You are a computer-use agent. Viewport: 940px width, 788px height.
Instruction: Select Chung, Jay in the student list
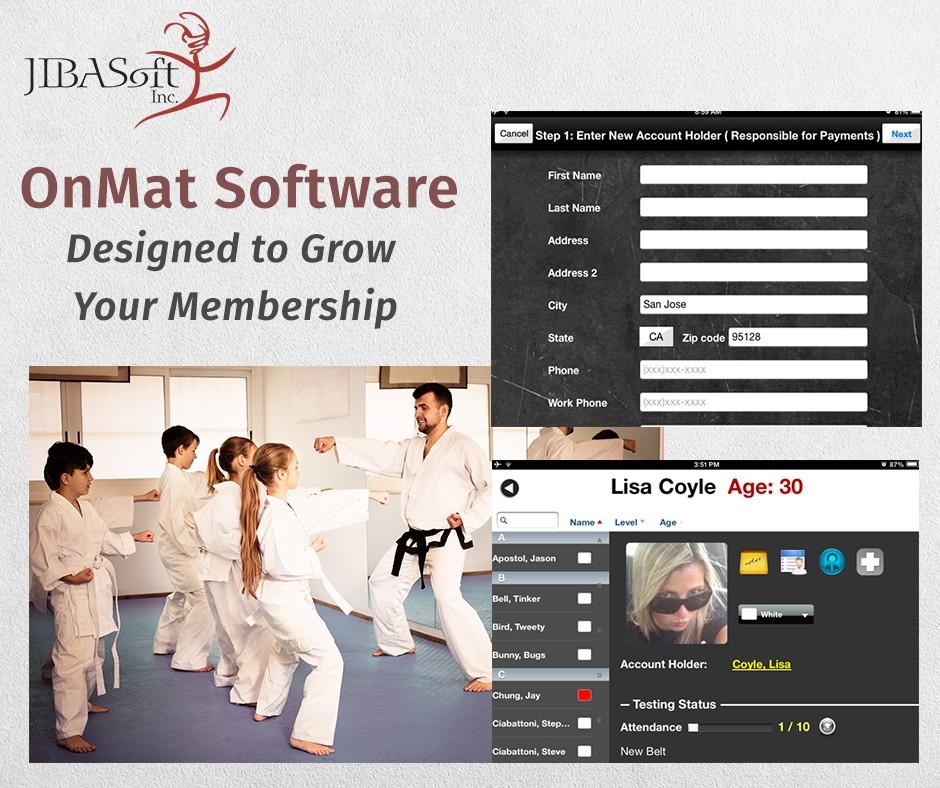pyautogui.click(x=516, y=695)
